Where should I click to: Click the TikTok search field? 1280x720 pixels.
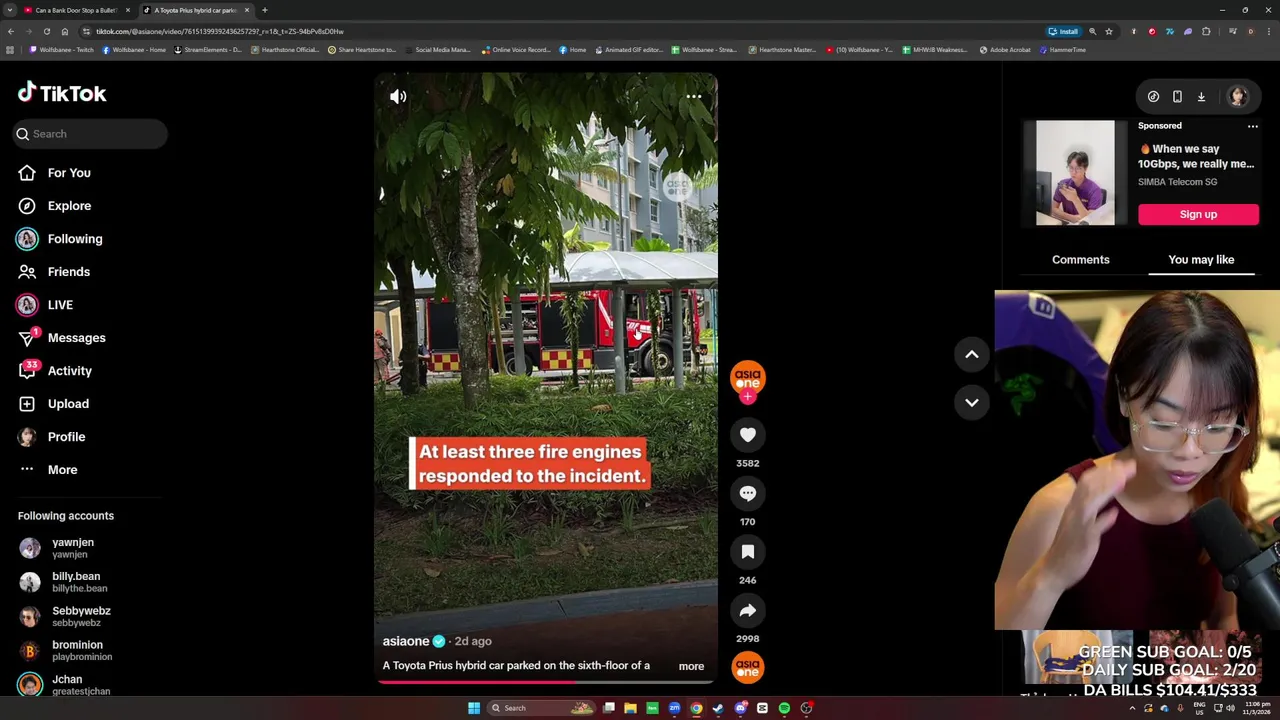pyautogui.click(x=90, y=134)
